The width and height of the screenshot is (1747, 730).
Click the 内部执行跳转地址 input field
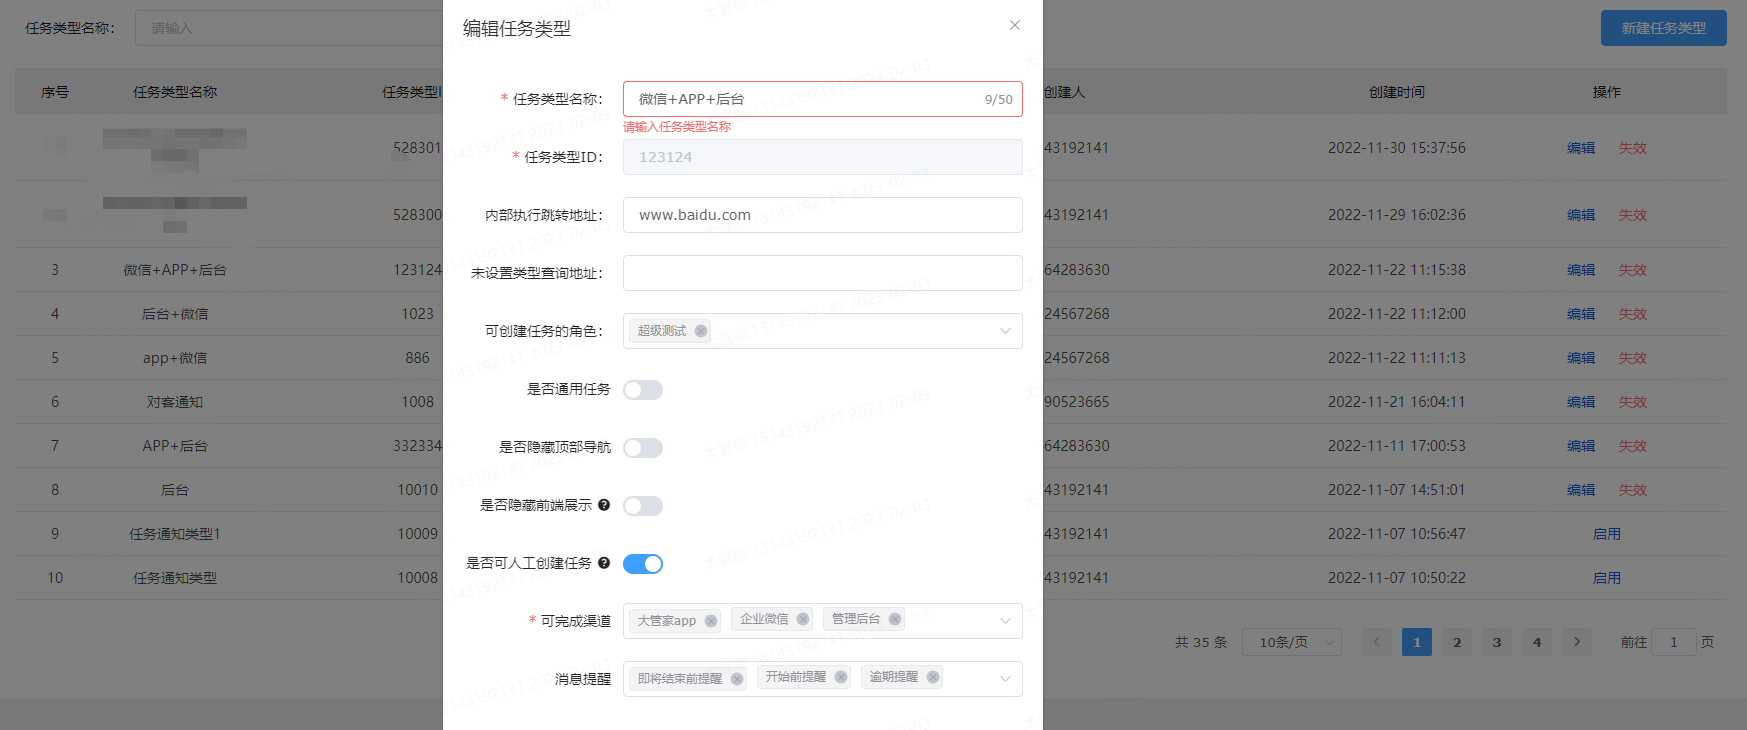(x=823, y=215)
